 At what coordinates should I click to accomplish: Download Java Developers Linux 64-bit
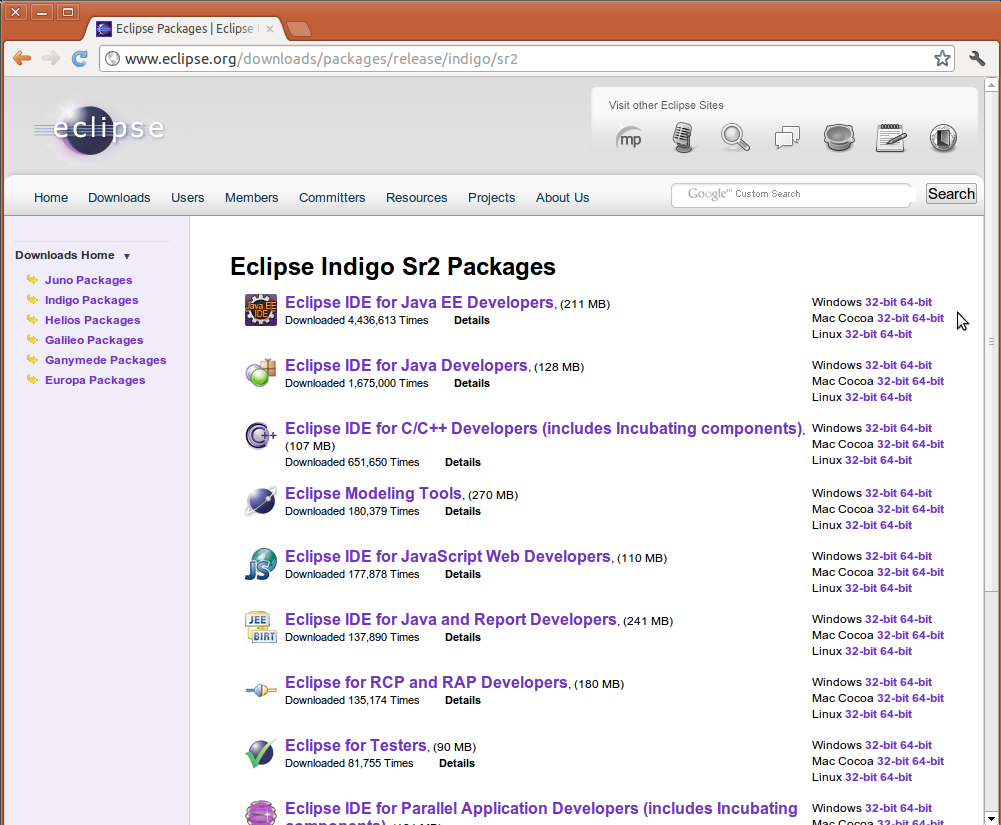tap(896, 397)
